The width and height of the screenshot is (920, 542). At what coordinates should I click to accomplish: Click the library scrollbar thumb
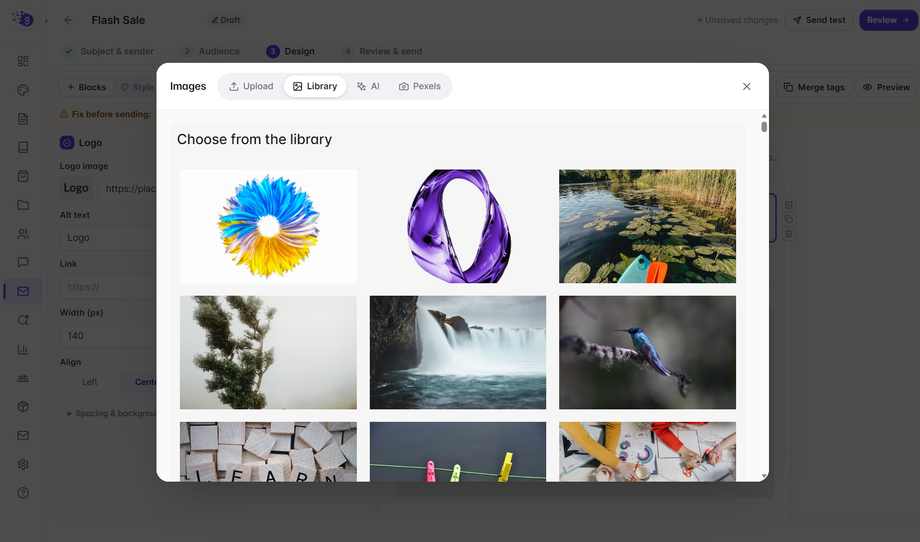764,127
